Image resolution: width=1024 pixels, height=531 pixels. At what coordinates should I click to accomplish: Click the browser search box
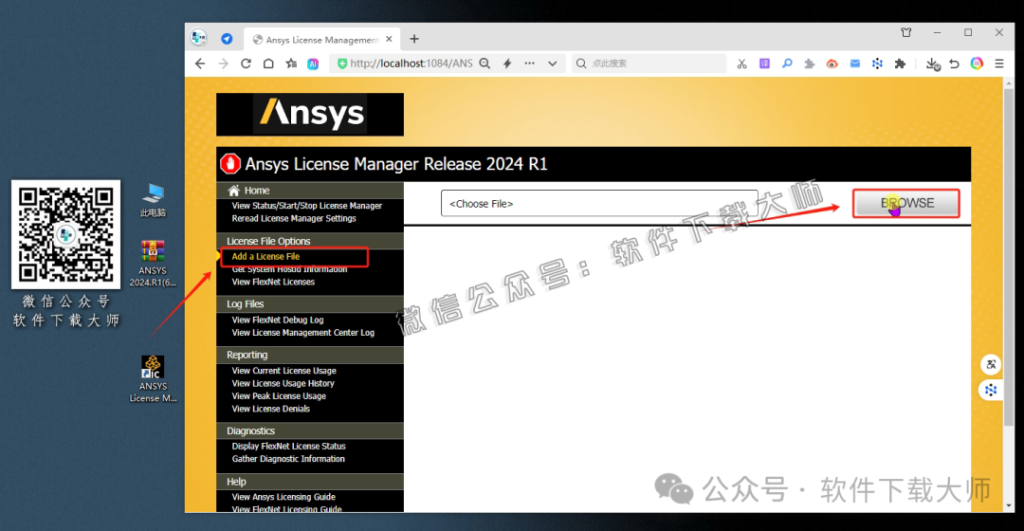[x=648, y=63]
